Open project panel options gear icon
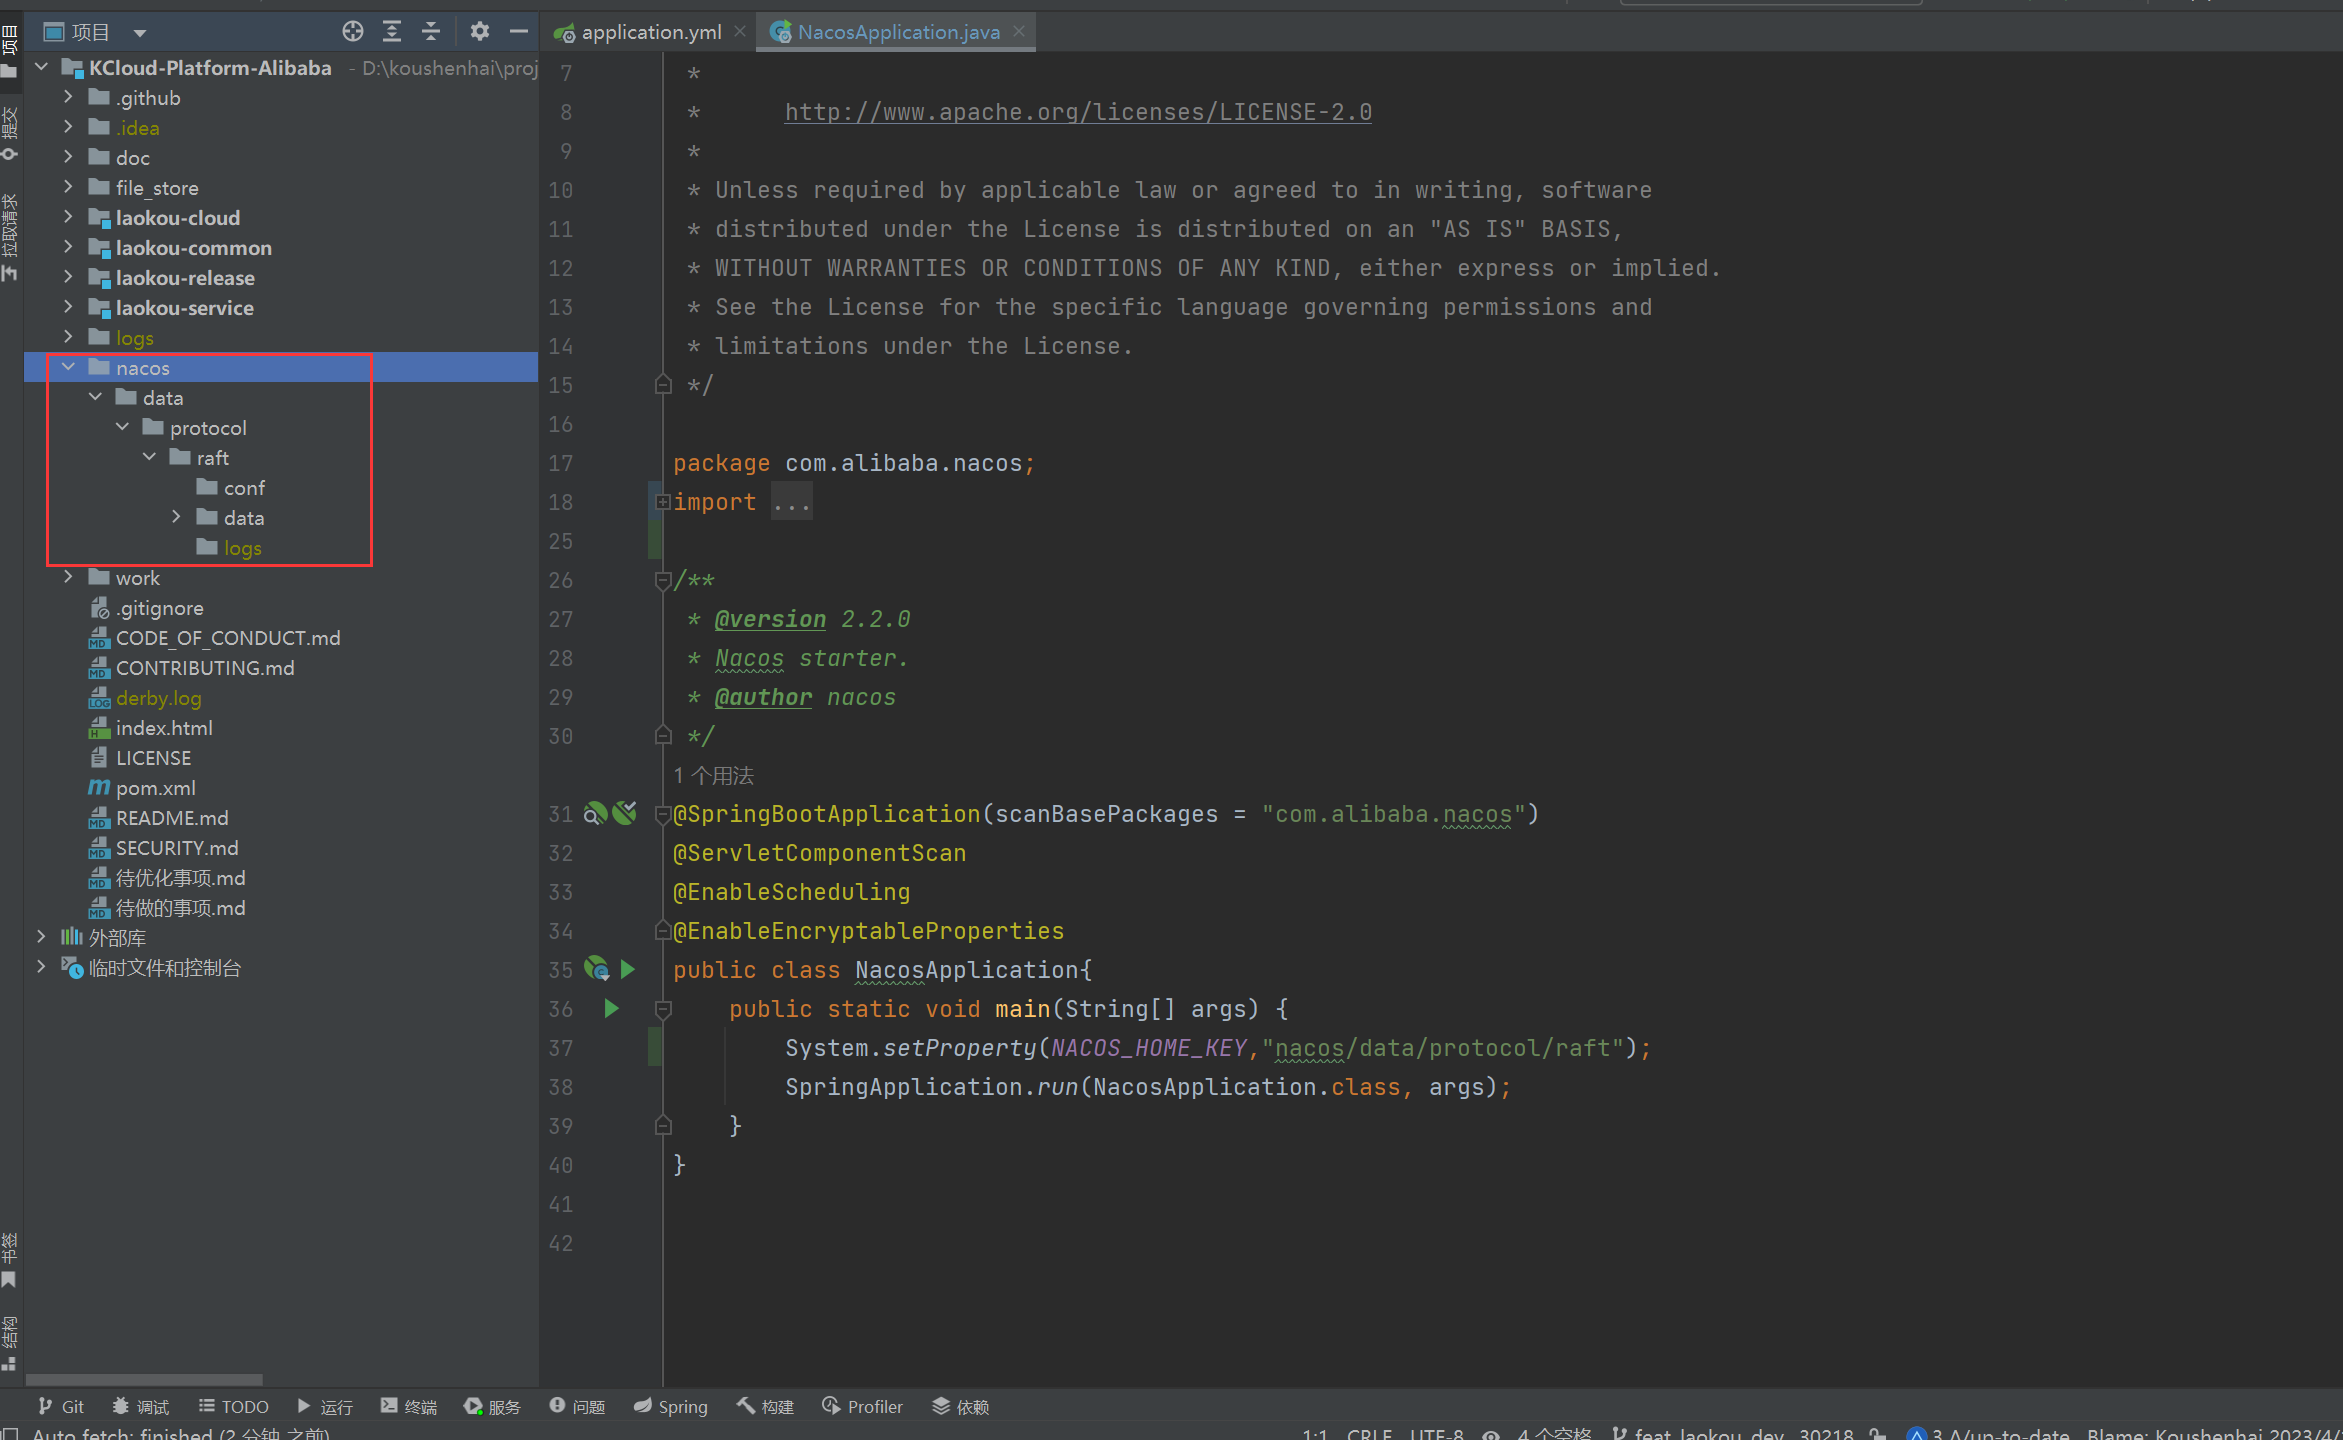The height and width of the screenshot is (1440, 2343). pyautogui.click(x=479, y=31)
